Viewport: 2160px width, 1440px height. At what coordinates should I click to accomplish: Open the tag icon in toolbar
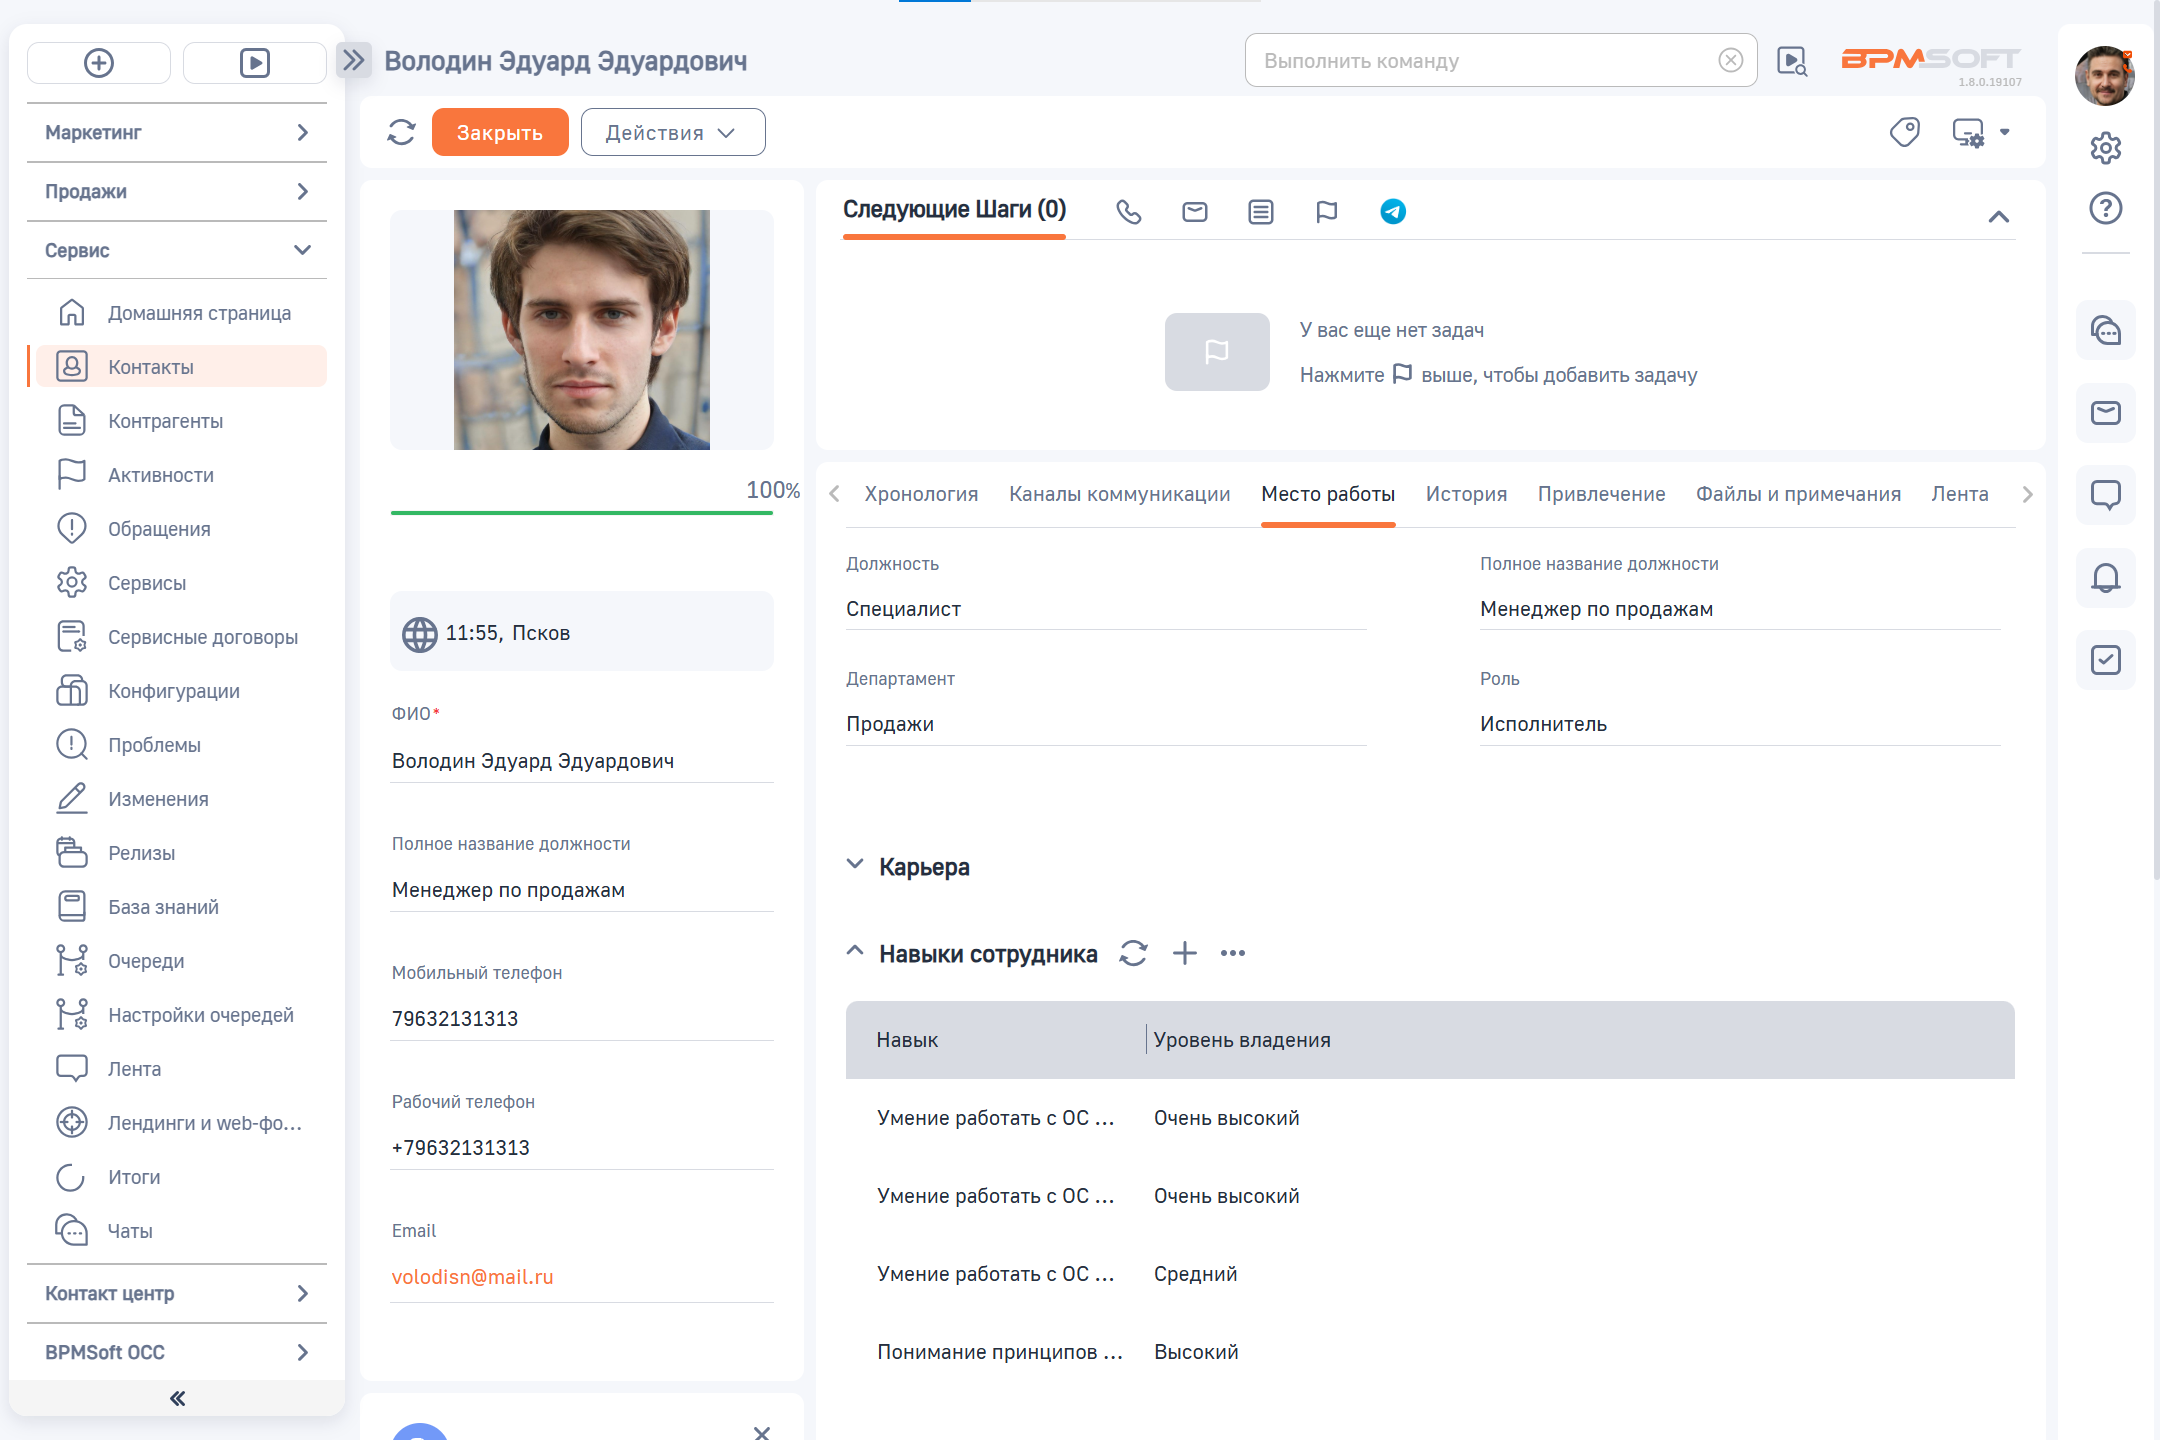tap(1904, 132)
